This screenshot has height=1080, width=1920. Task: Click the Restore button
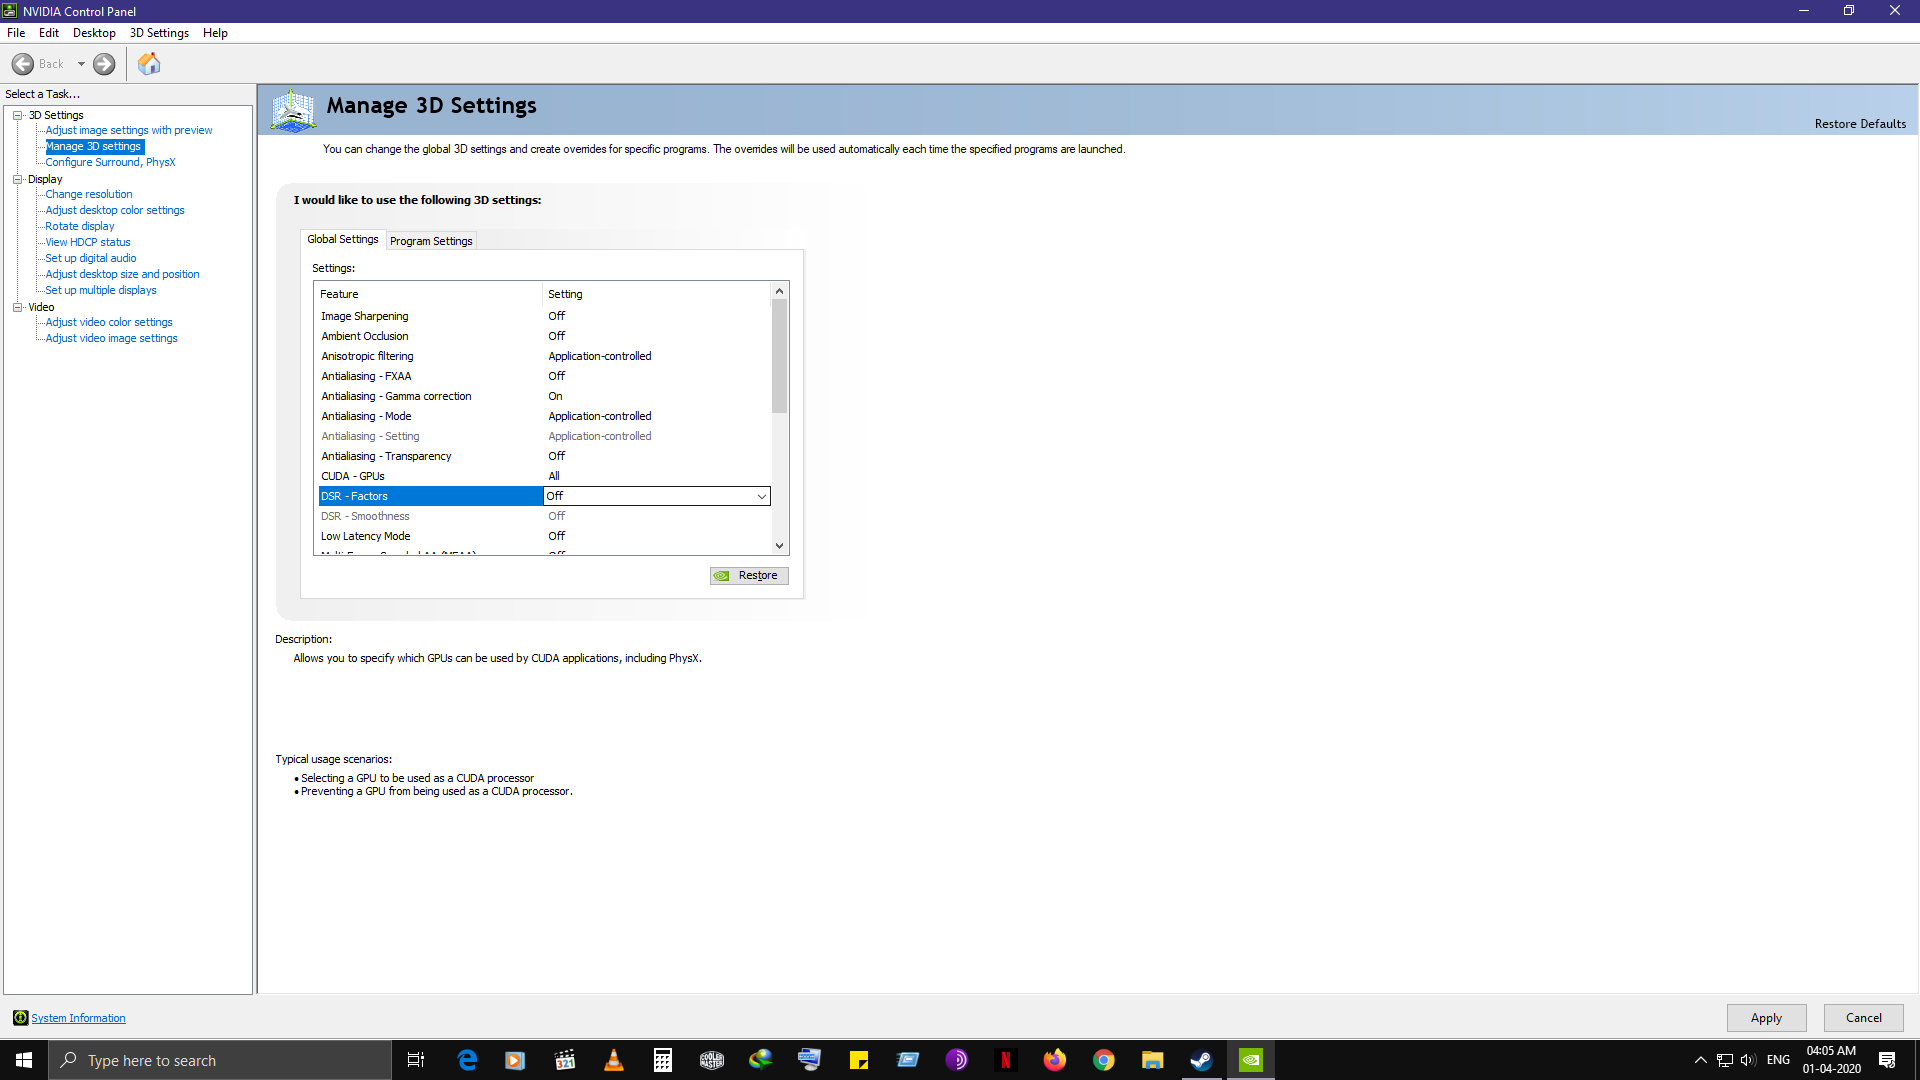(749, 576)
